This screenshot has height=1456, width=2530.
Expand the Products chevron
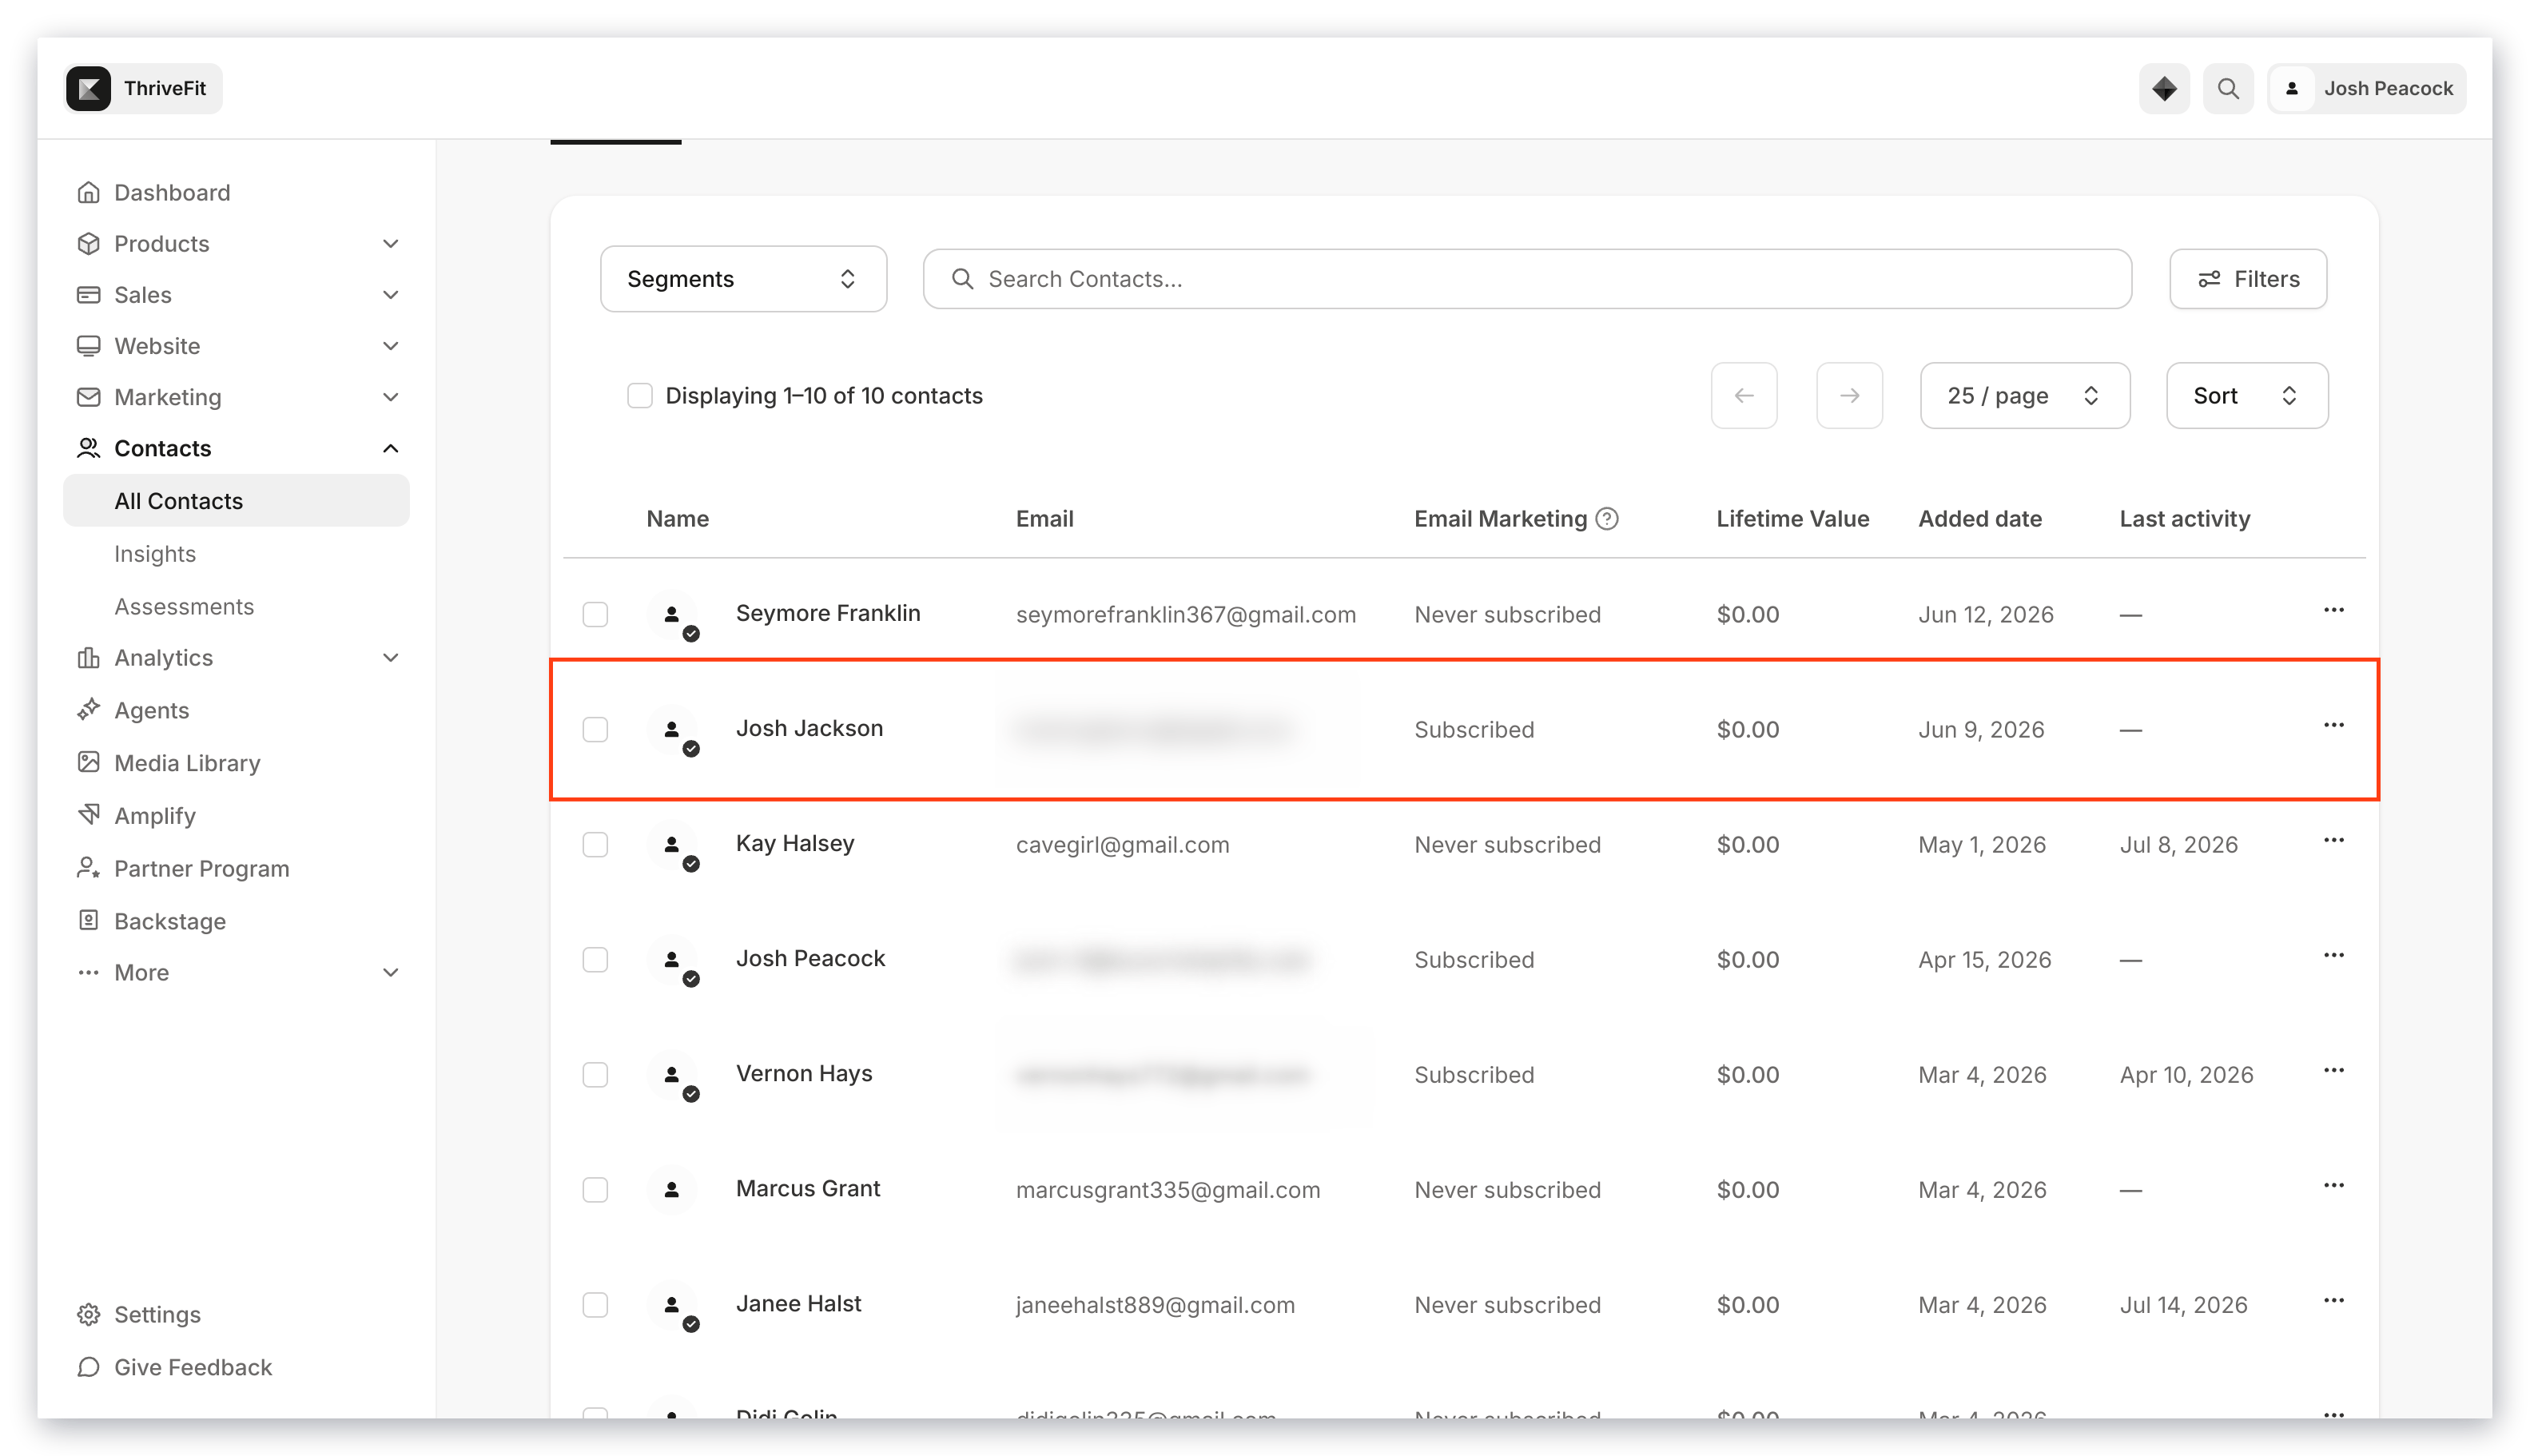[391, 243]
